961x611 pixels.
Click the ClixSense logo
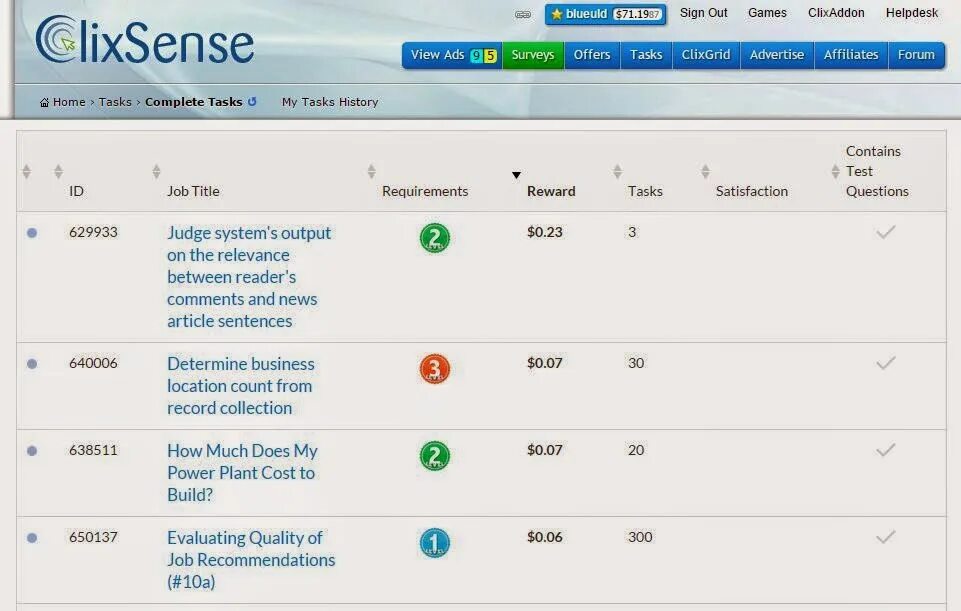(145, 40)
